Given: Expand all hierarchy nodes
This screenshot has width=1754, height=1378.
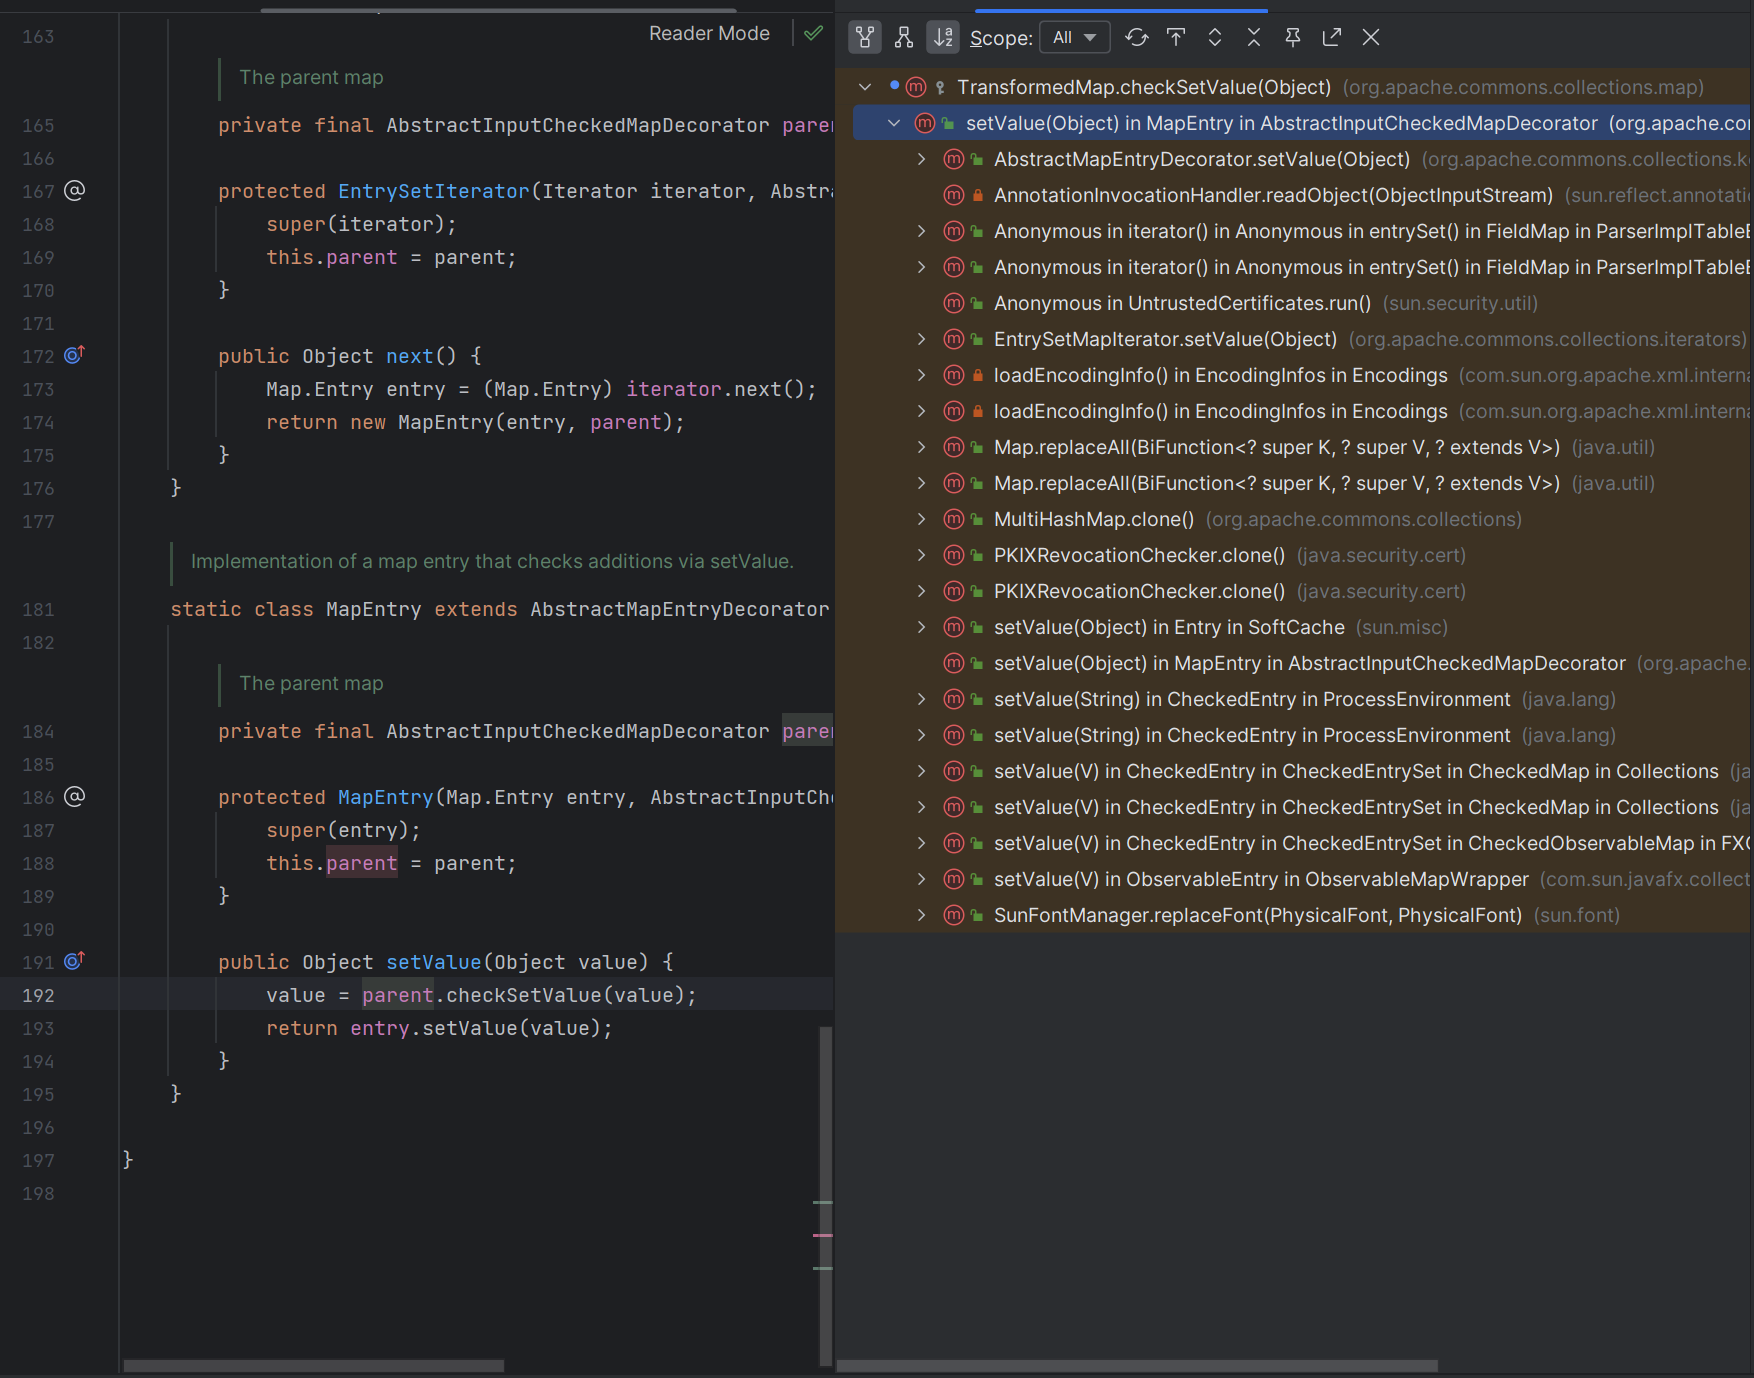Looking at the screenshot, I should [1215, 37].
